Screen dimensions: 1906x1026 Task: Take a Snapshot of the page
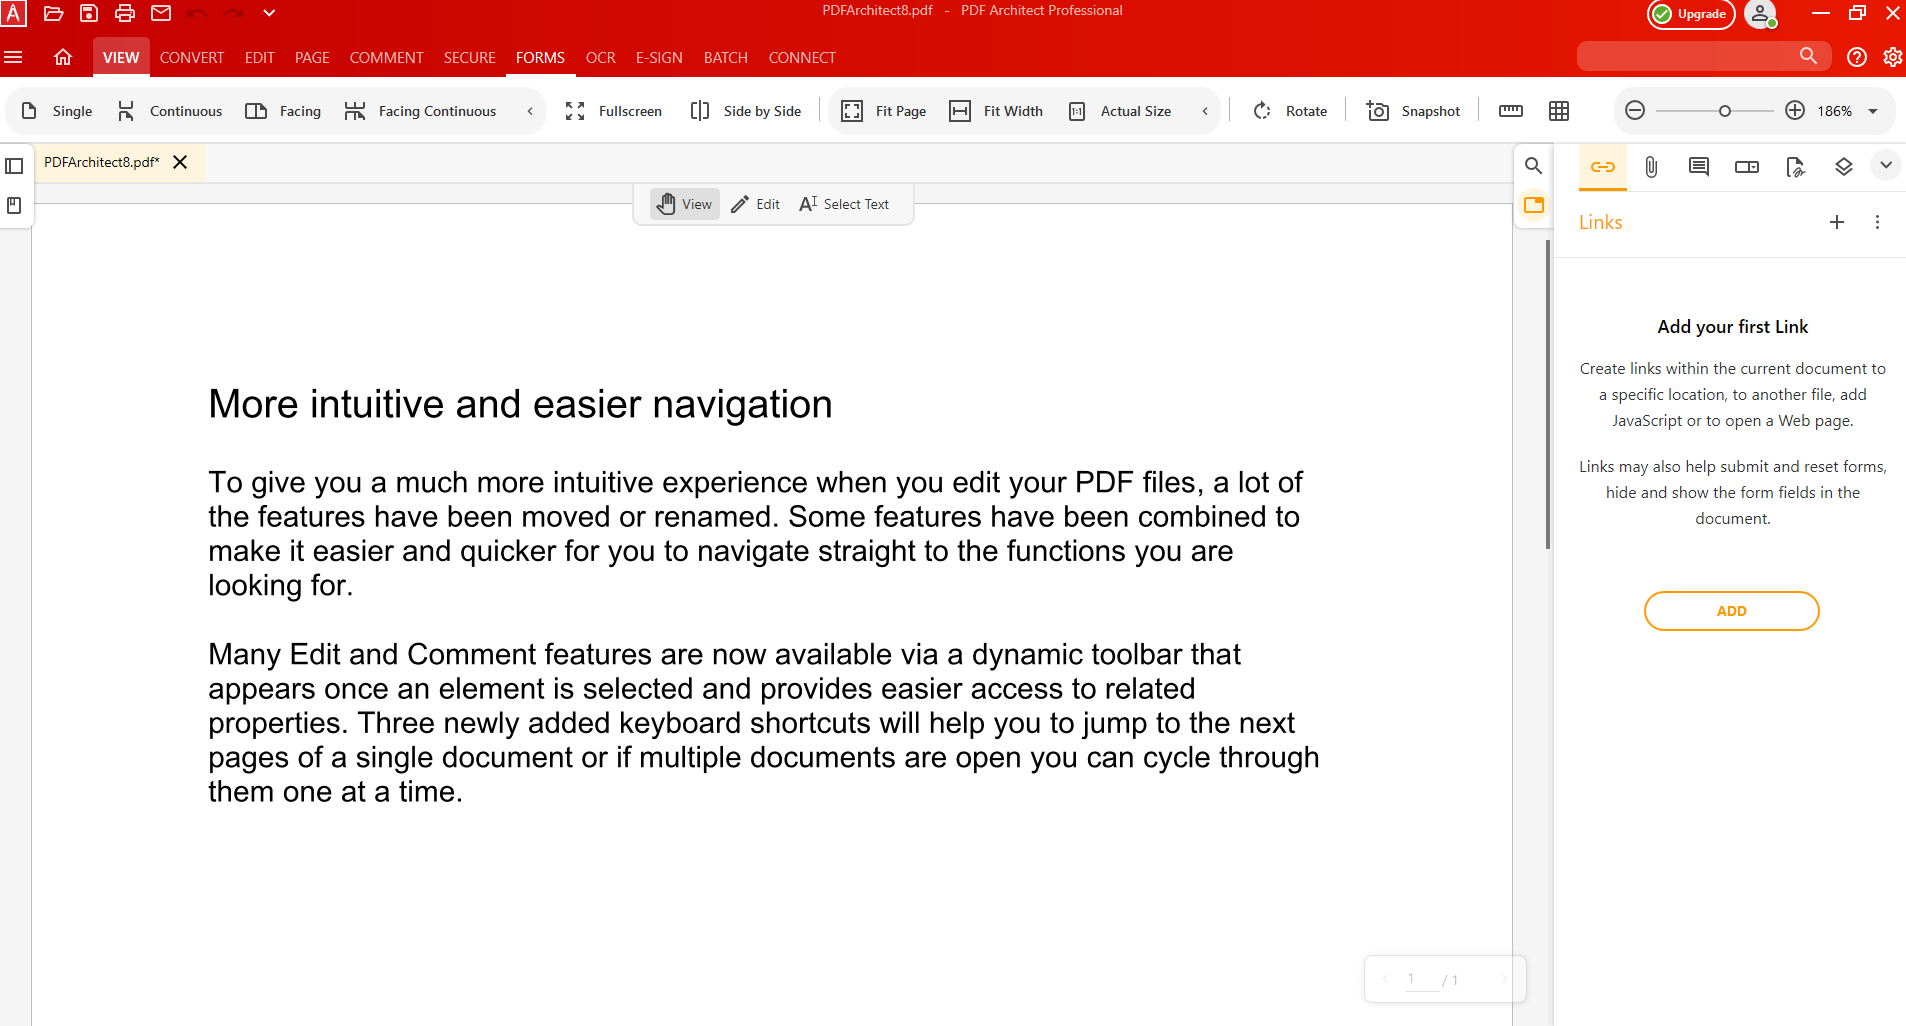[x=1413, y=111]
